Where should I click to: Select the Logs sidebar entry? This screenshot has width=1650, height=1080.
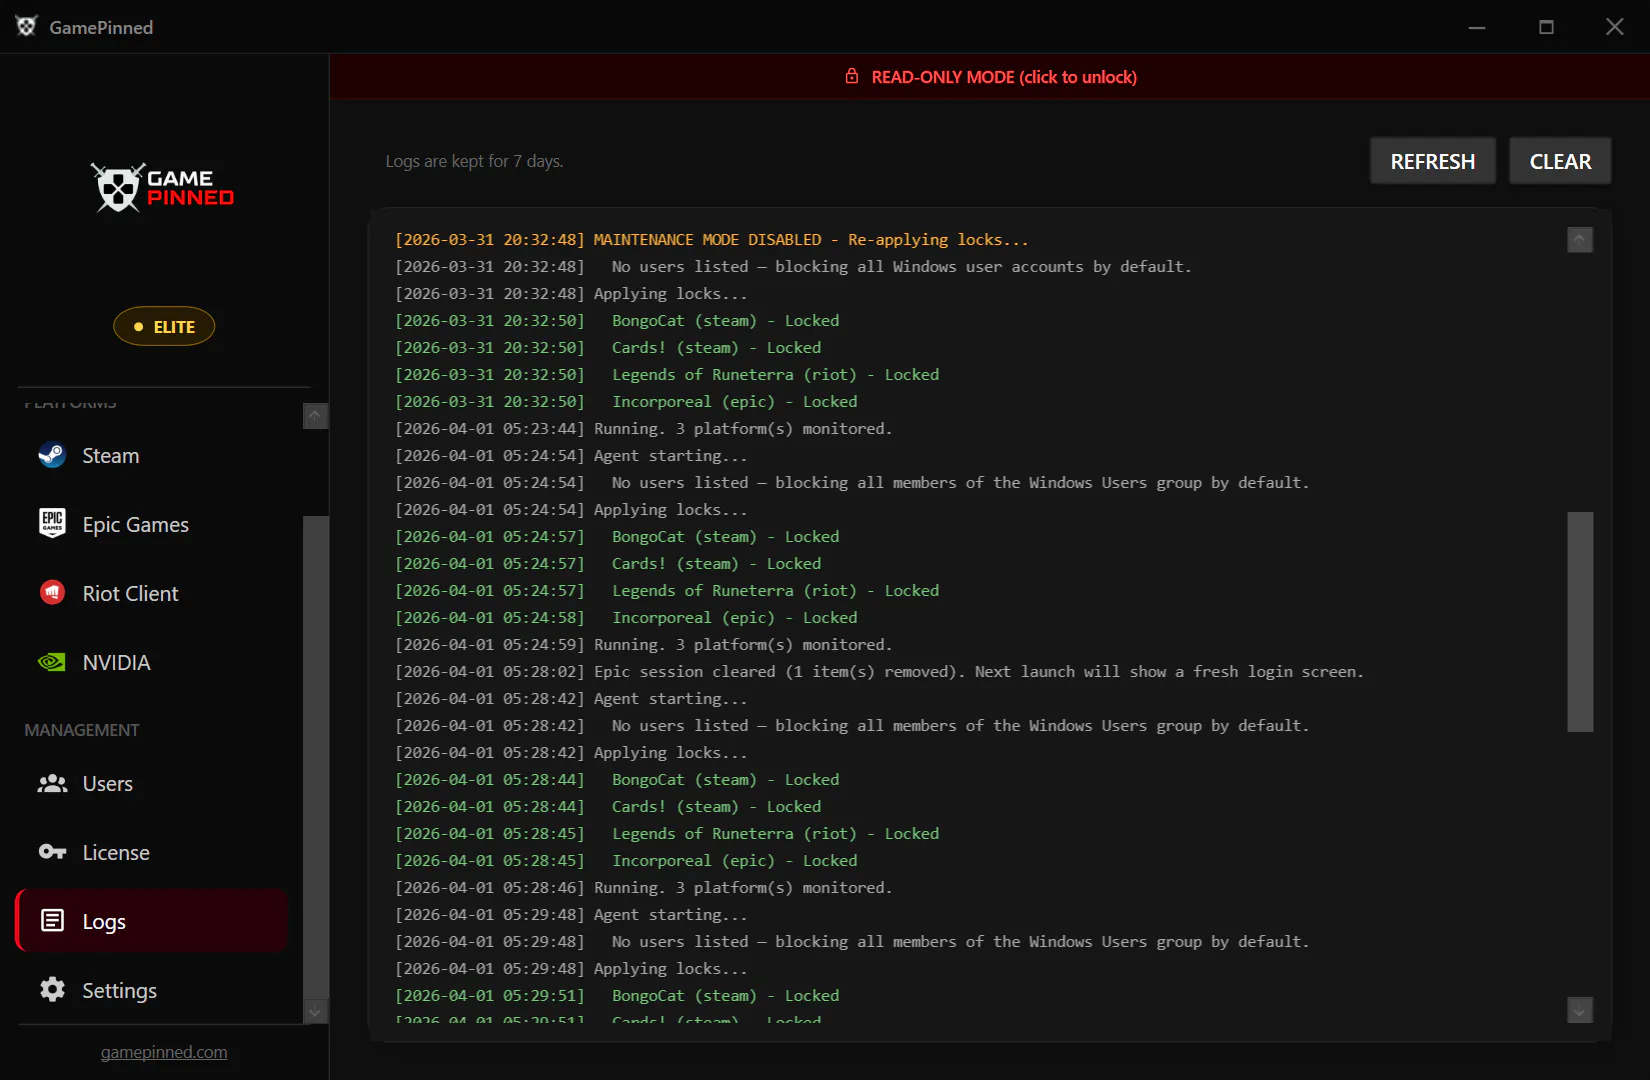[152, 921]
